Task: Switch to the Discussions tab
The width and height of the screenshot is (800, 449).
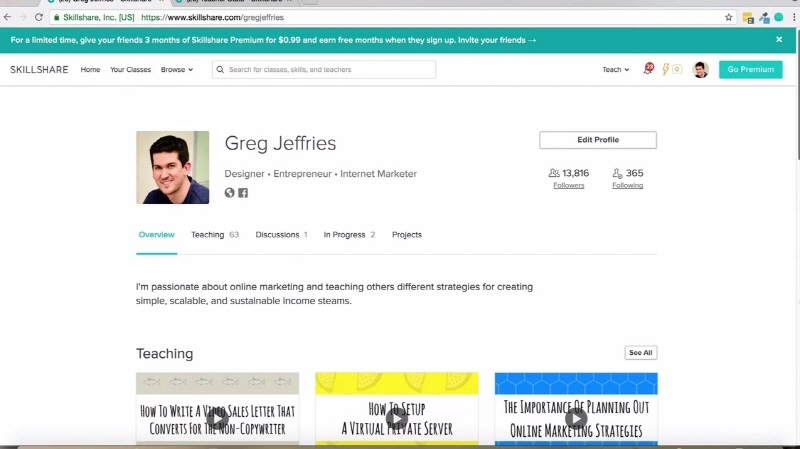Action: click(282, 235)
